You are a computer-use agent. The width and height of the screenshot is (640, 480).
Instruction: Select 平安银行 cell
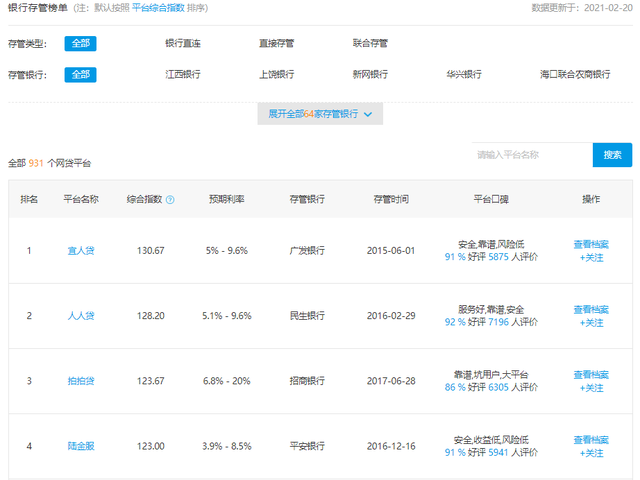pyautogui.click(x=307, y=446)
